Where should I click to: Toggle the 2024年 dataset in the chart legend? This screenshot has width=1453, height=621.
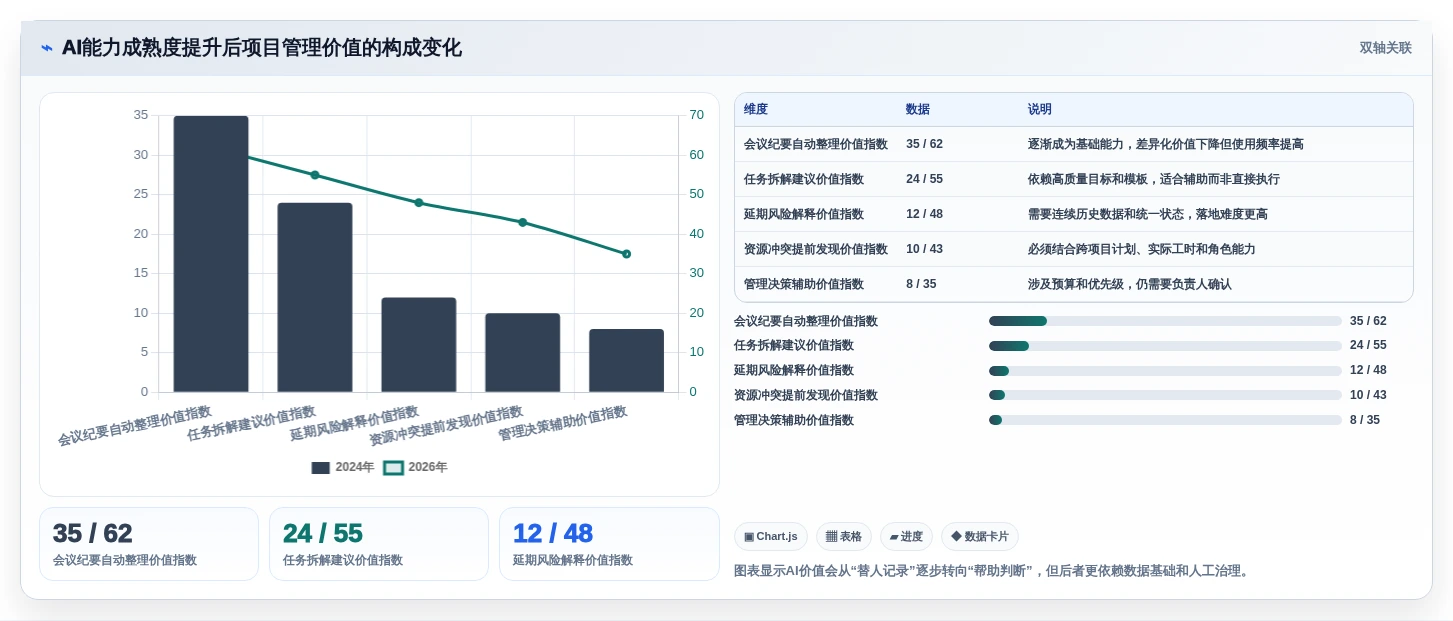pyautogui.click(x=342, y=467)
